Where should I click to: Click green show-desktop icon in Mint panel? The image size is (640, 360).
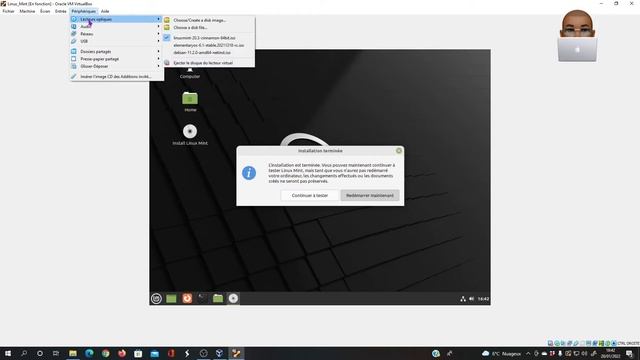pos(171,299)
